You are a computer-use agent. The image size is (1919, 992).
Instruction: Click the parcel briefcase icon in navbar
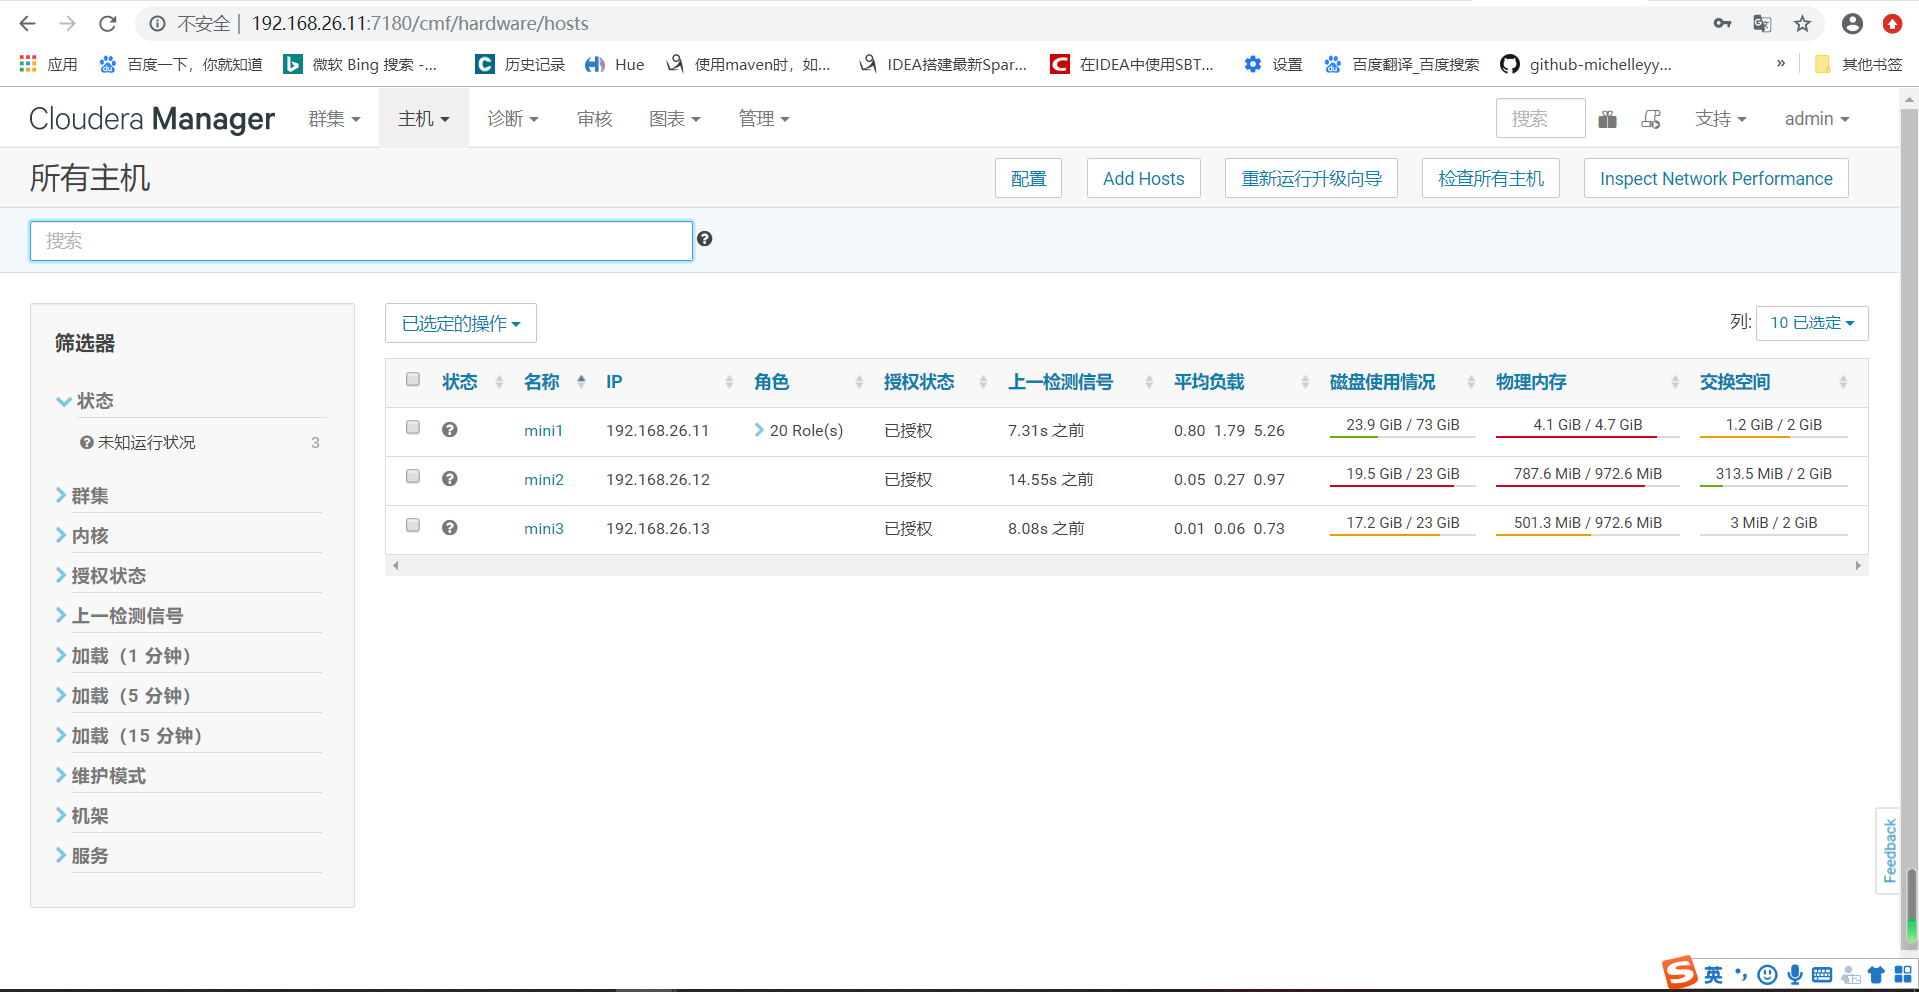click(1607, 119)
